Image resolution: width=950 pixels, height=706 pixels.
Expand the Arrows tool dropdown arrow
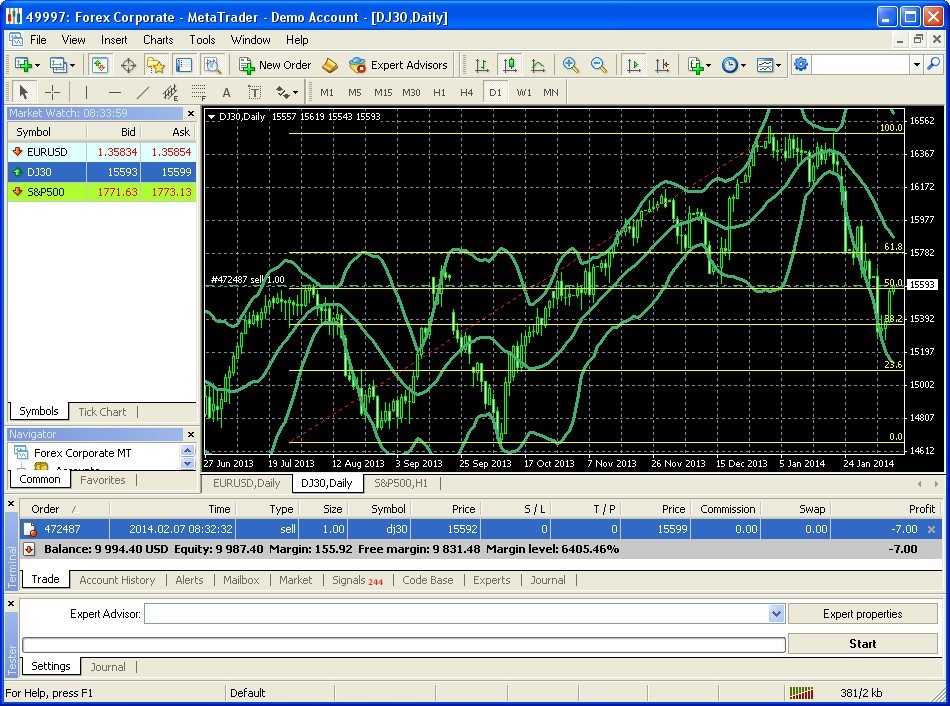pyautogui.click(x=296, y=93)
